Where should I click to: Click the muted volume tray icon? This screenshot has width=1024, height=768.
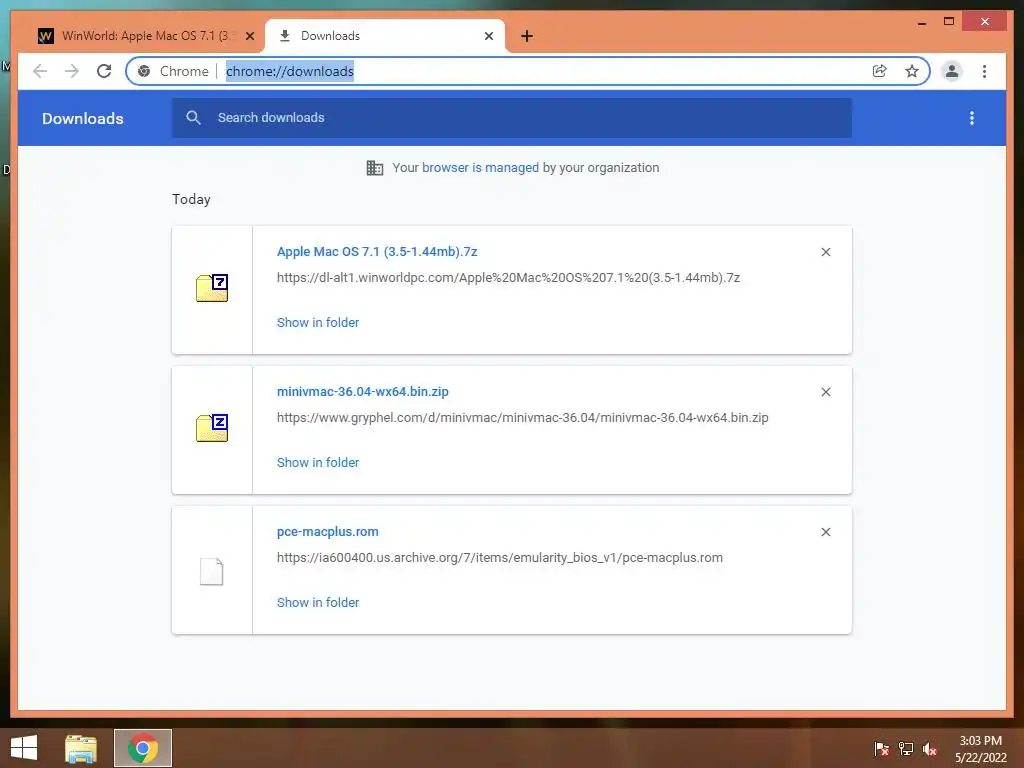point(930,749)
